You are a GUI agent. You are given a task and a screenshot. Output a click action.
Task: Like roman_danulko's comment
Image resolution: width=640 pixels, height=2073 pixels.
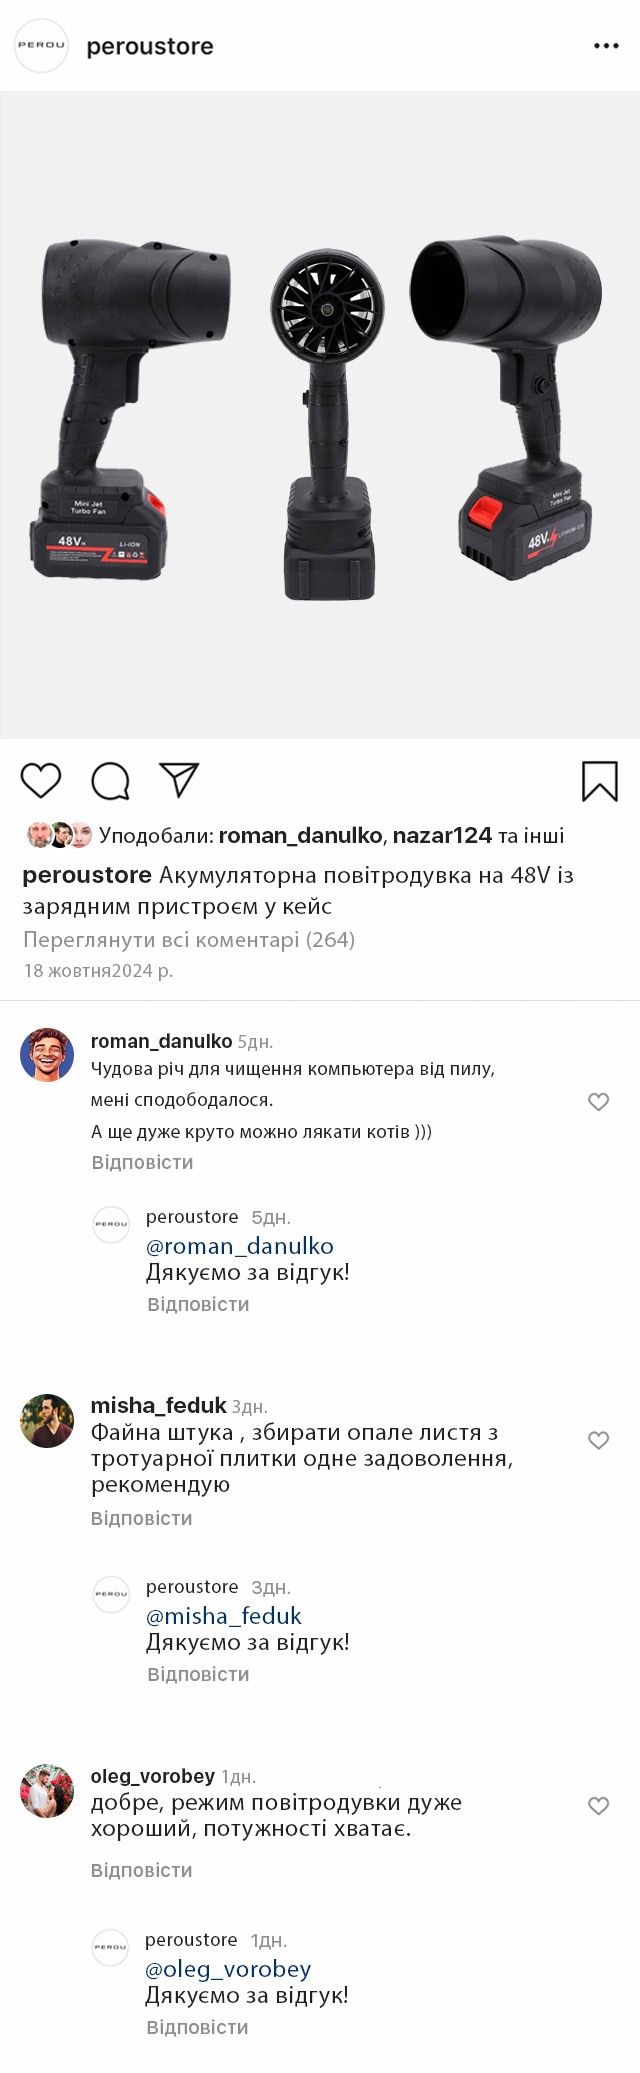(x=598, y=1101)
